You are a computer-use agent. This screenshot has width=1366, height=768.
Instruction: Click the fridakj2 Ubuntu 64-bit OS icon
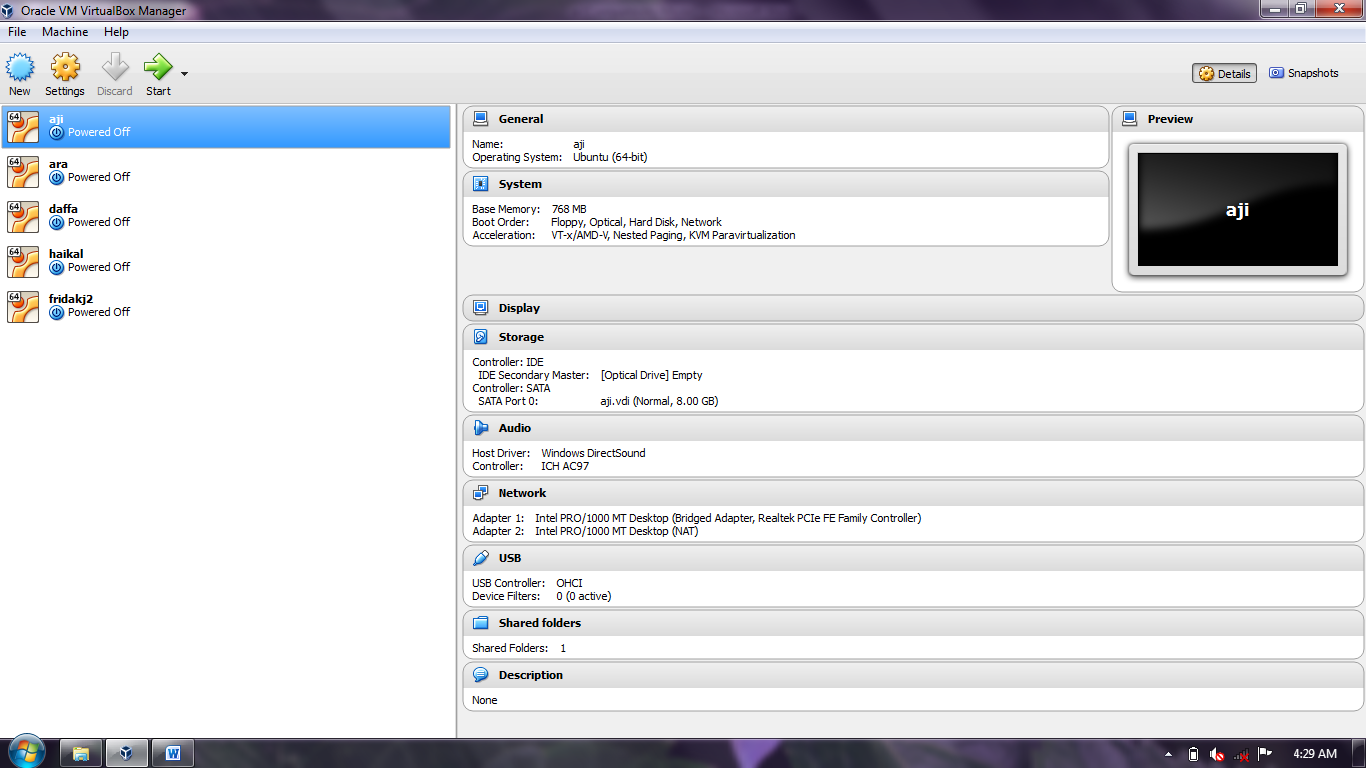23,306
